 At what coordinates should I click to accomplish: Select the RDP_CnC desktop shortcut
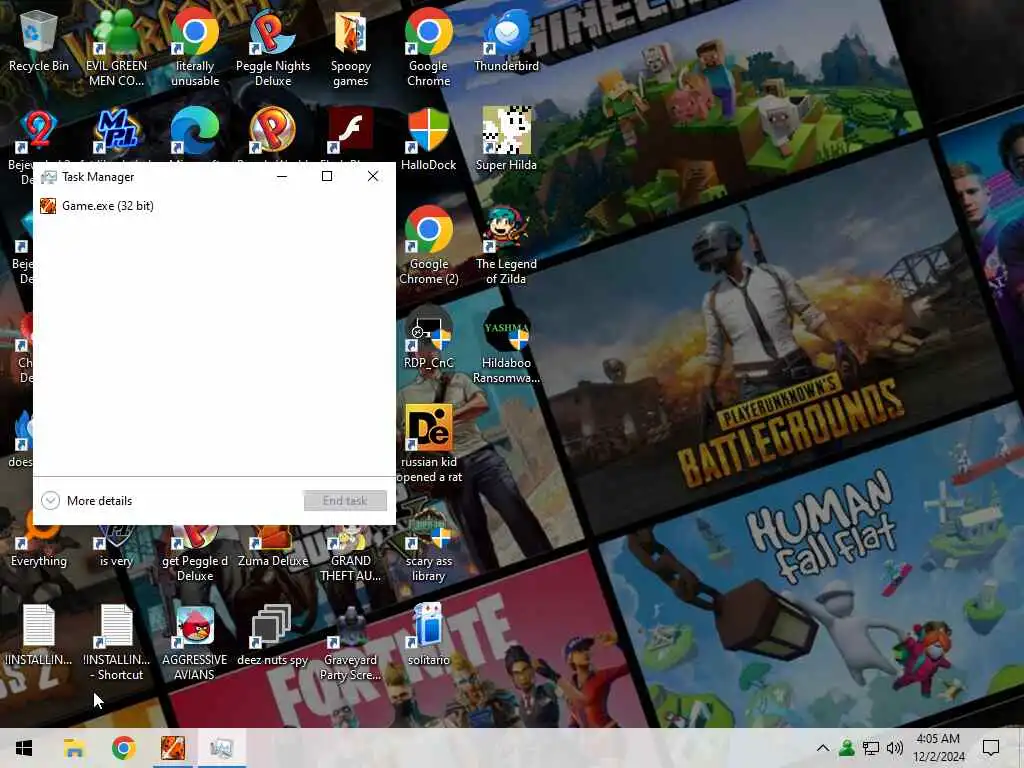[x=428, y=338]
